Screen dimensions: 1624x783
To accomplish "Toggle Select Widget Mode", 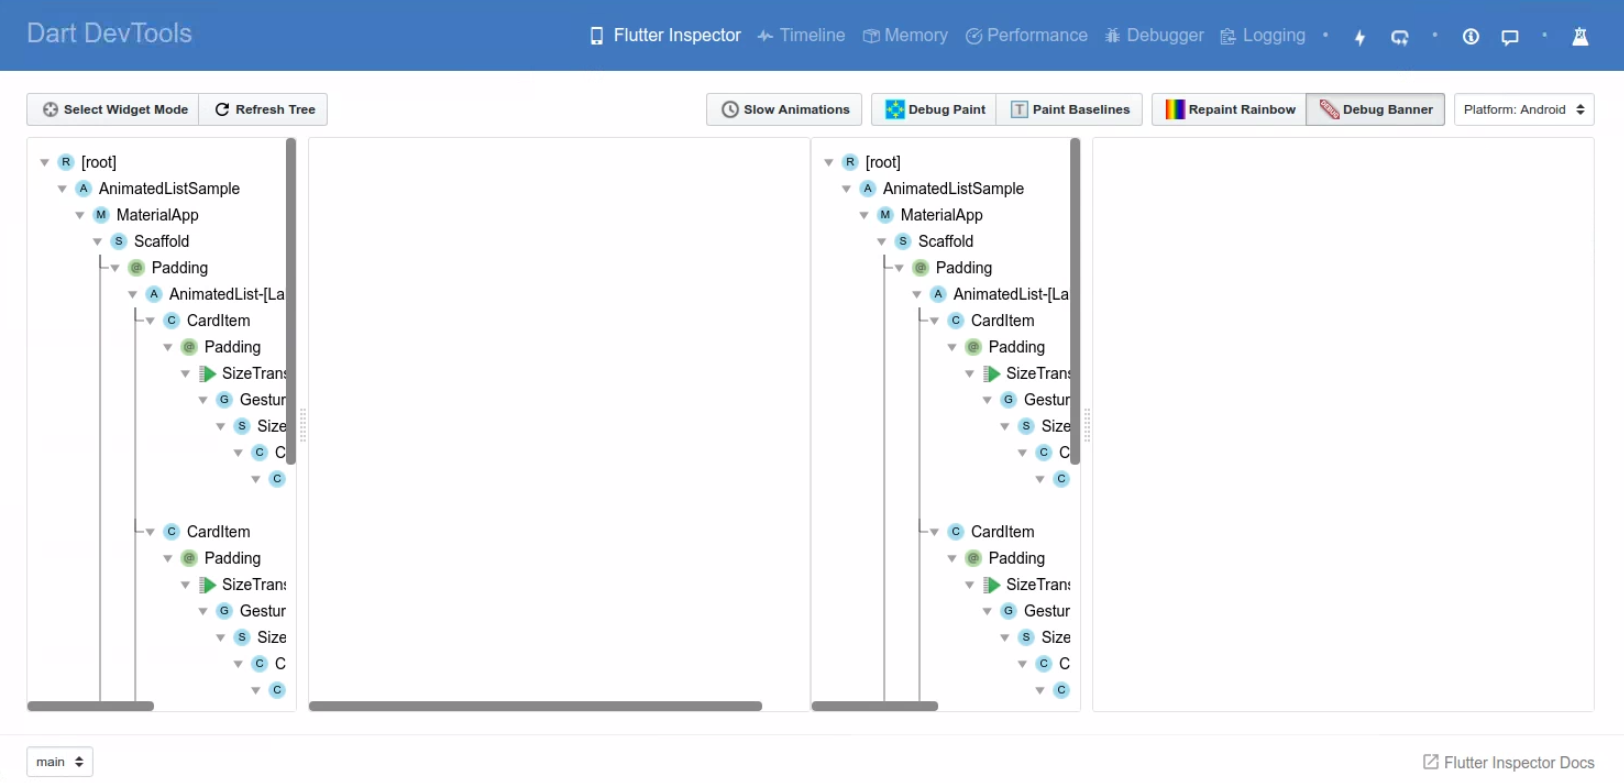I will [113, 109].
